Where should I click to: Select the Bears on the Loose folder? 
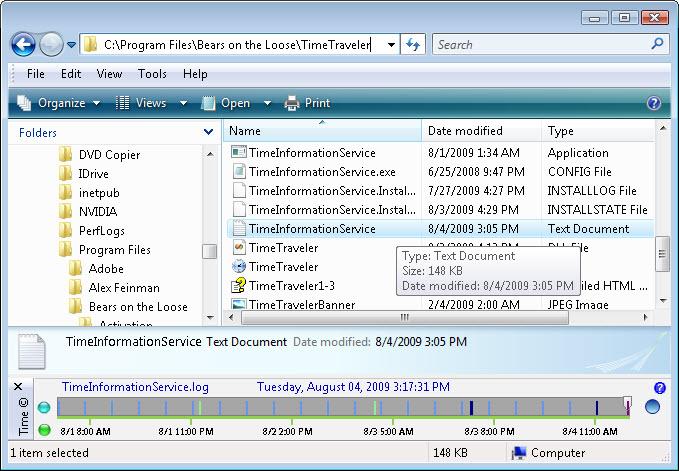(128, 307)
